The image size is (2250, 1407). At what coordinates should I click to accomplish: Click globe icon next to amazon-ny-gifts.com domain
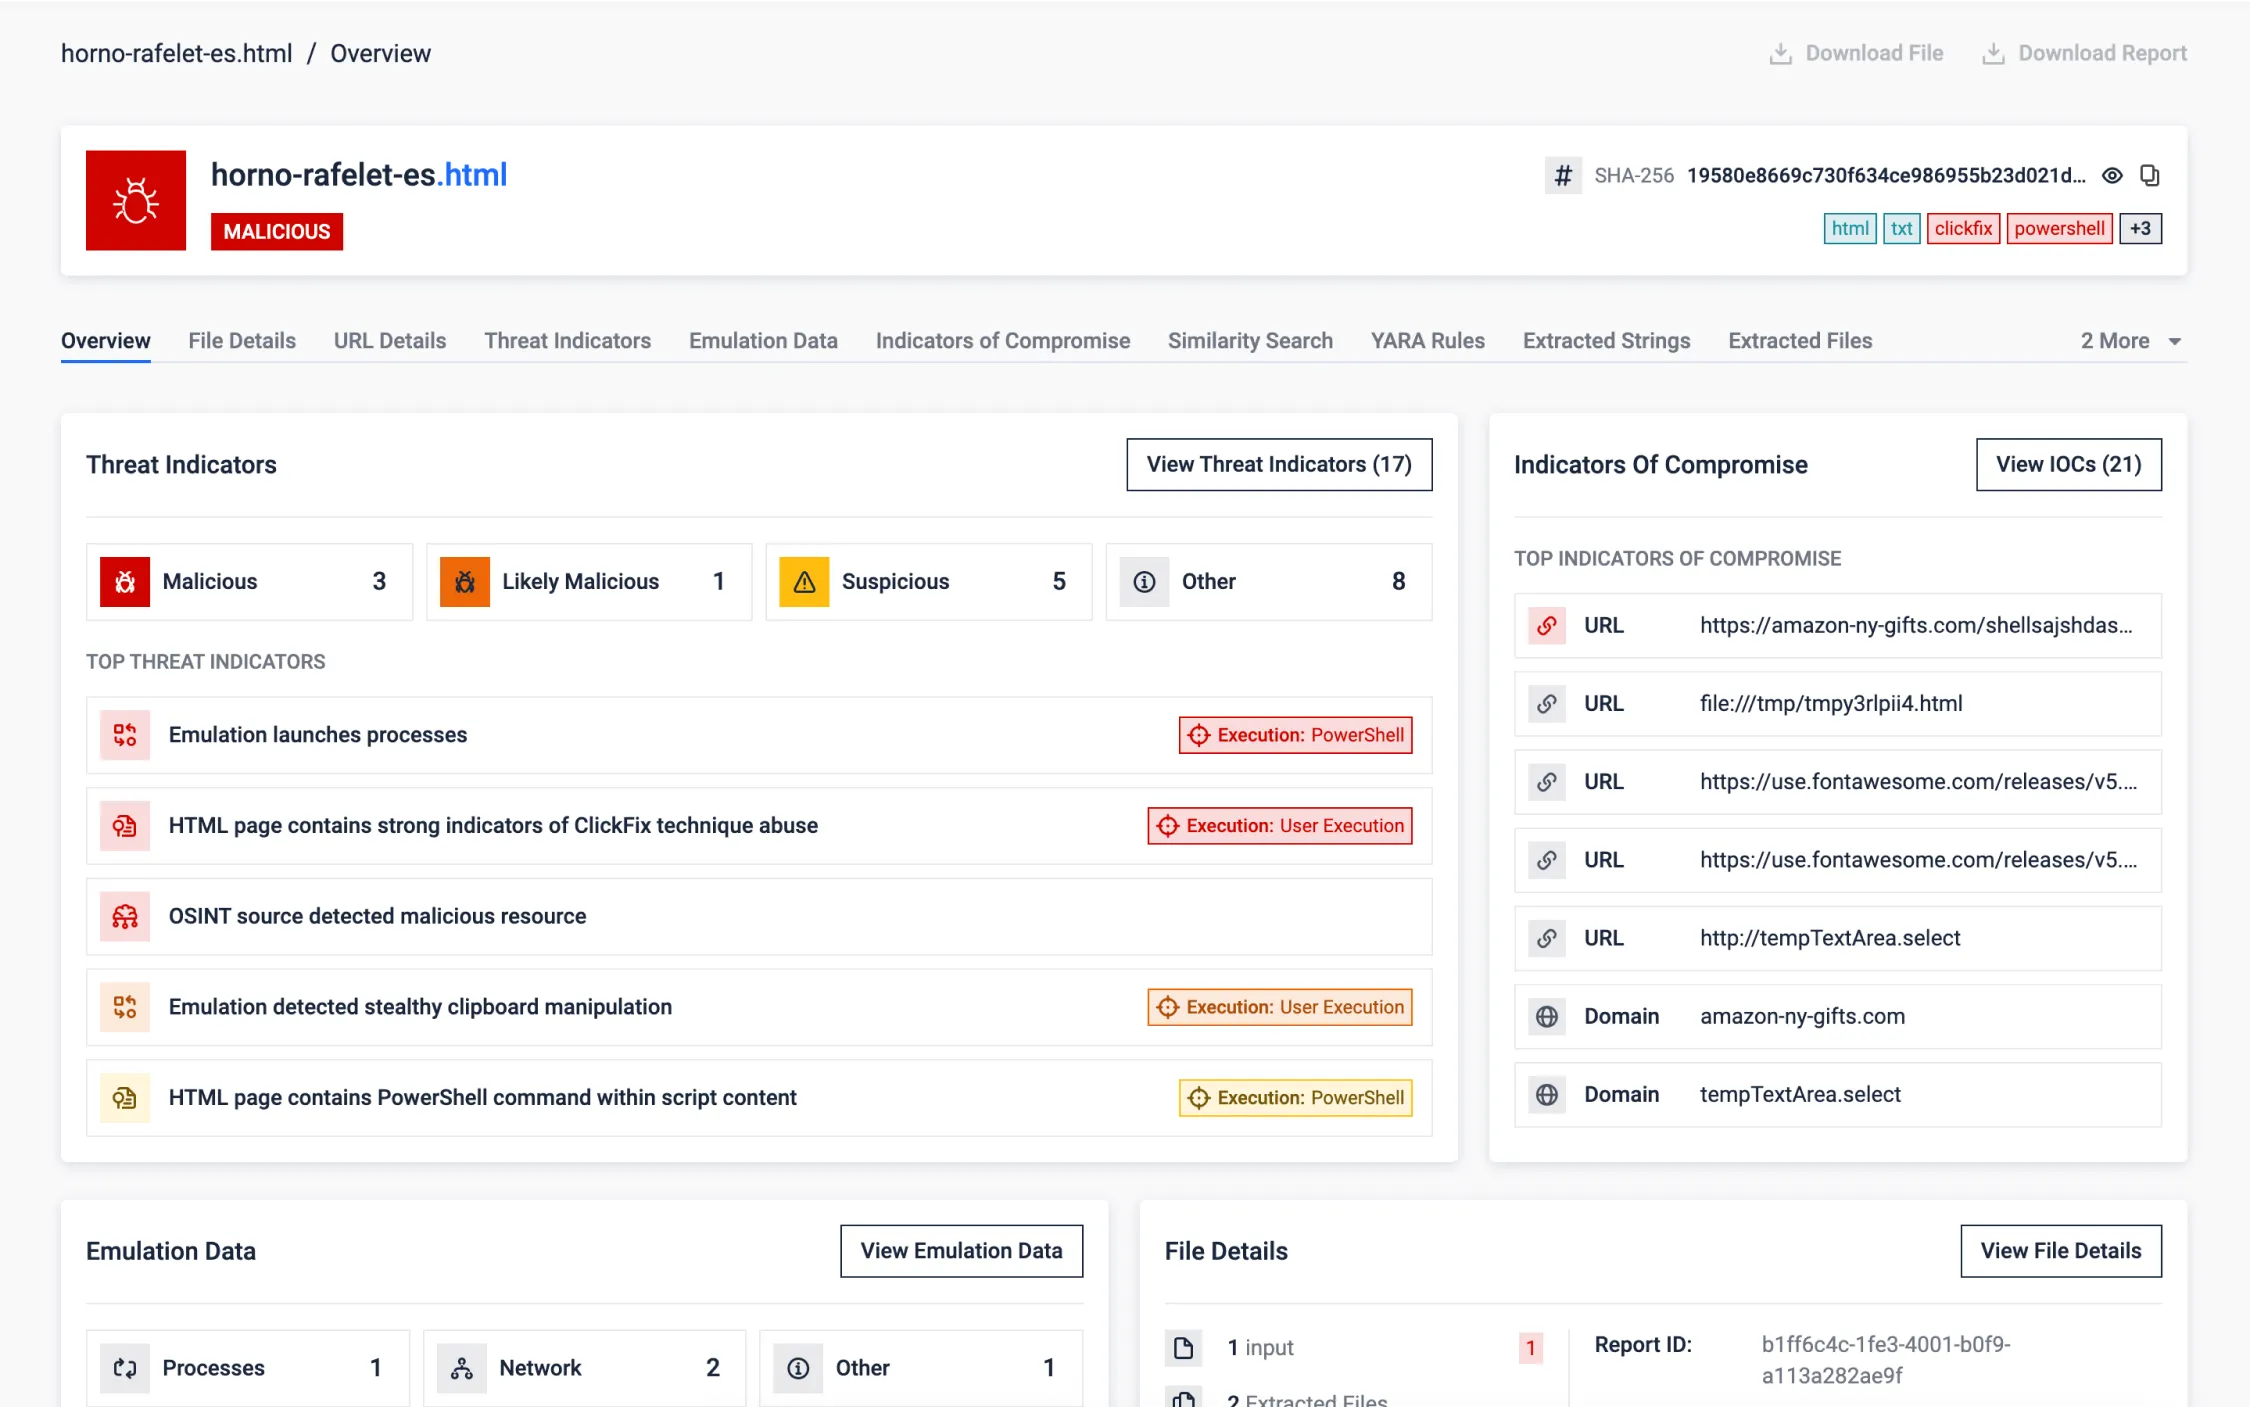pos(1546,1017)
